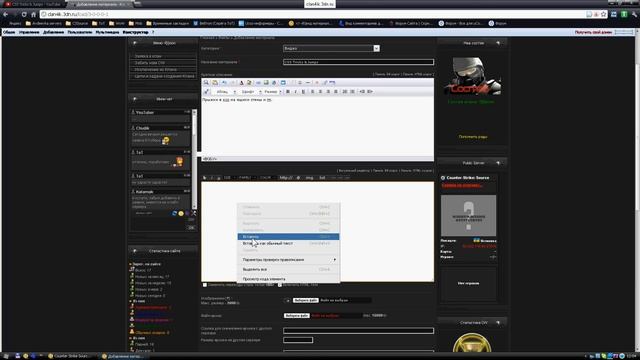Decrease indent in the visual editor
This screenshot has height=360, width=640.
362,91
